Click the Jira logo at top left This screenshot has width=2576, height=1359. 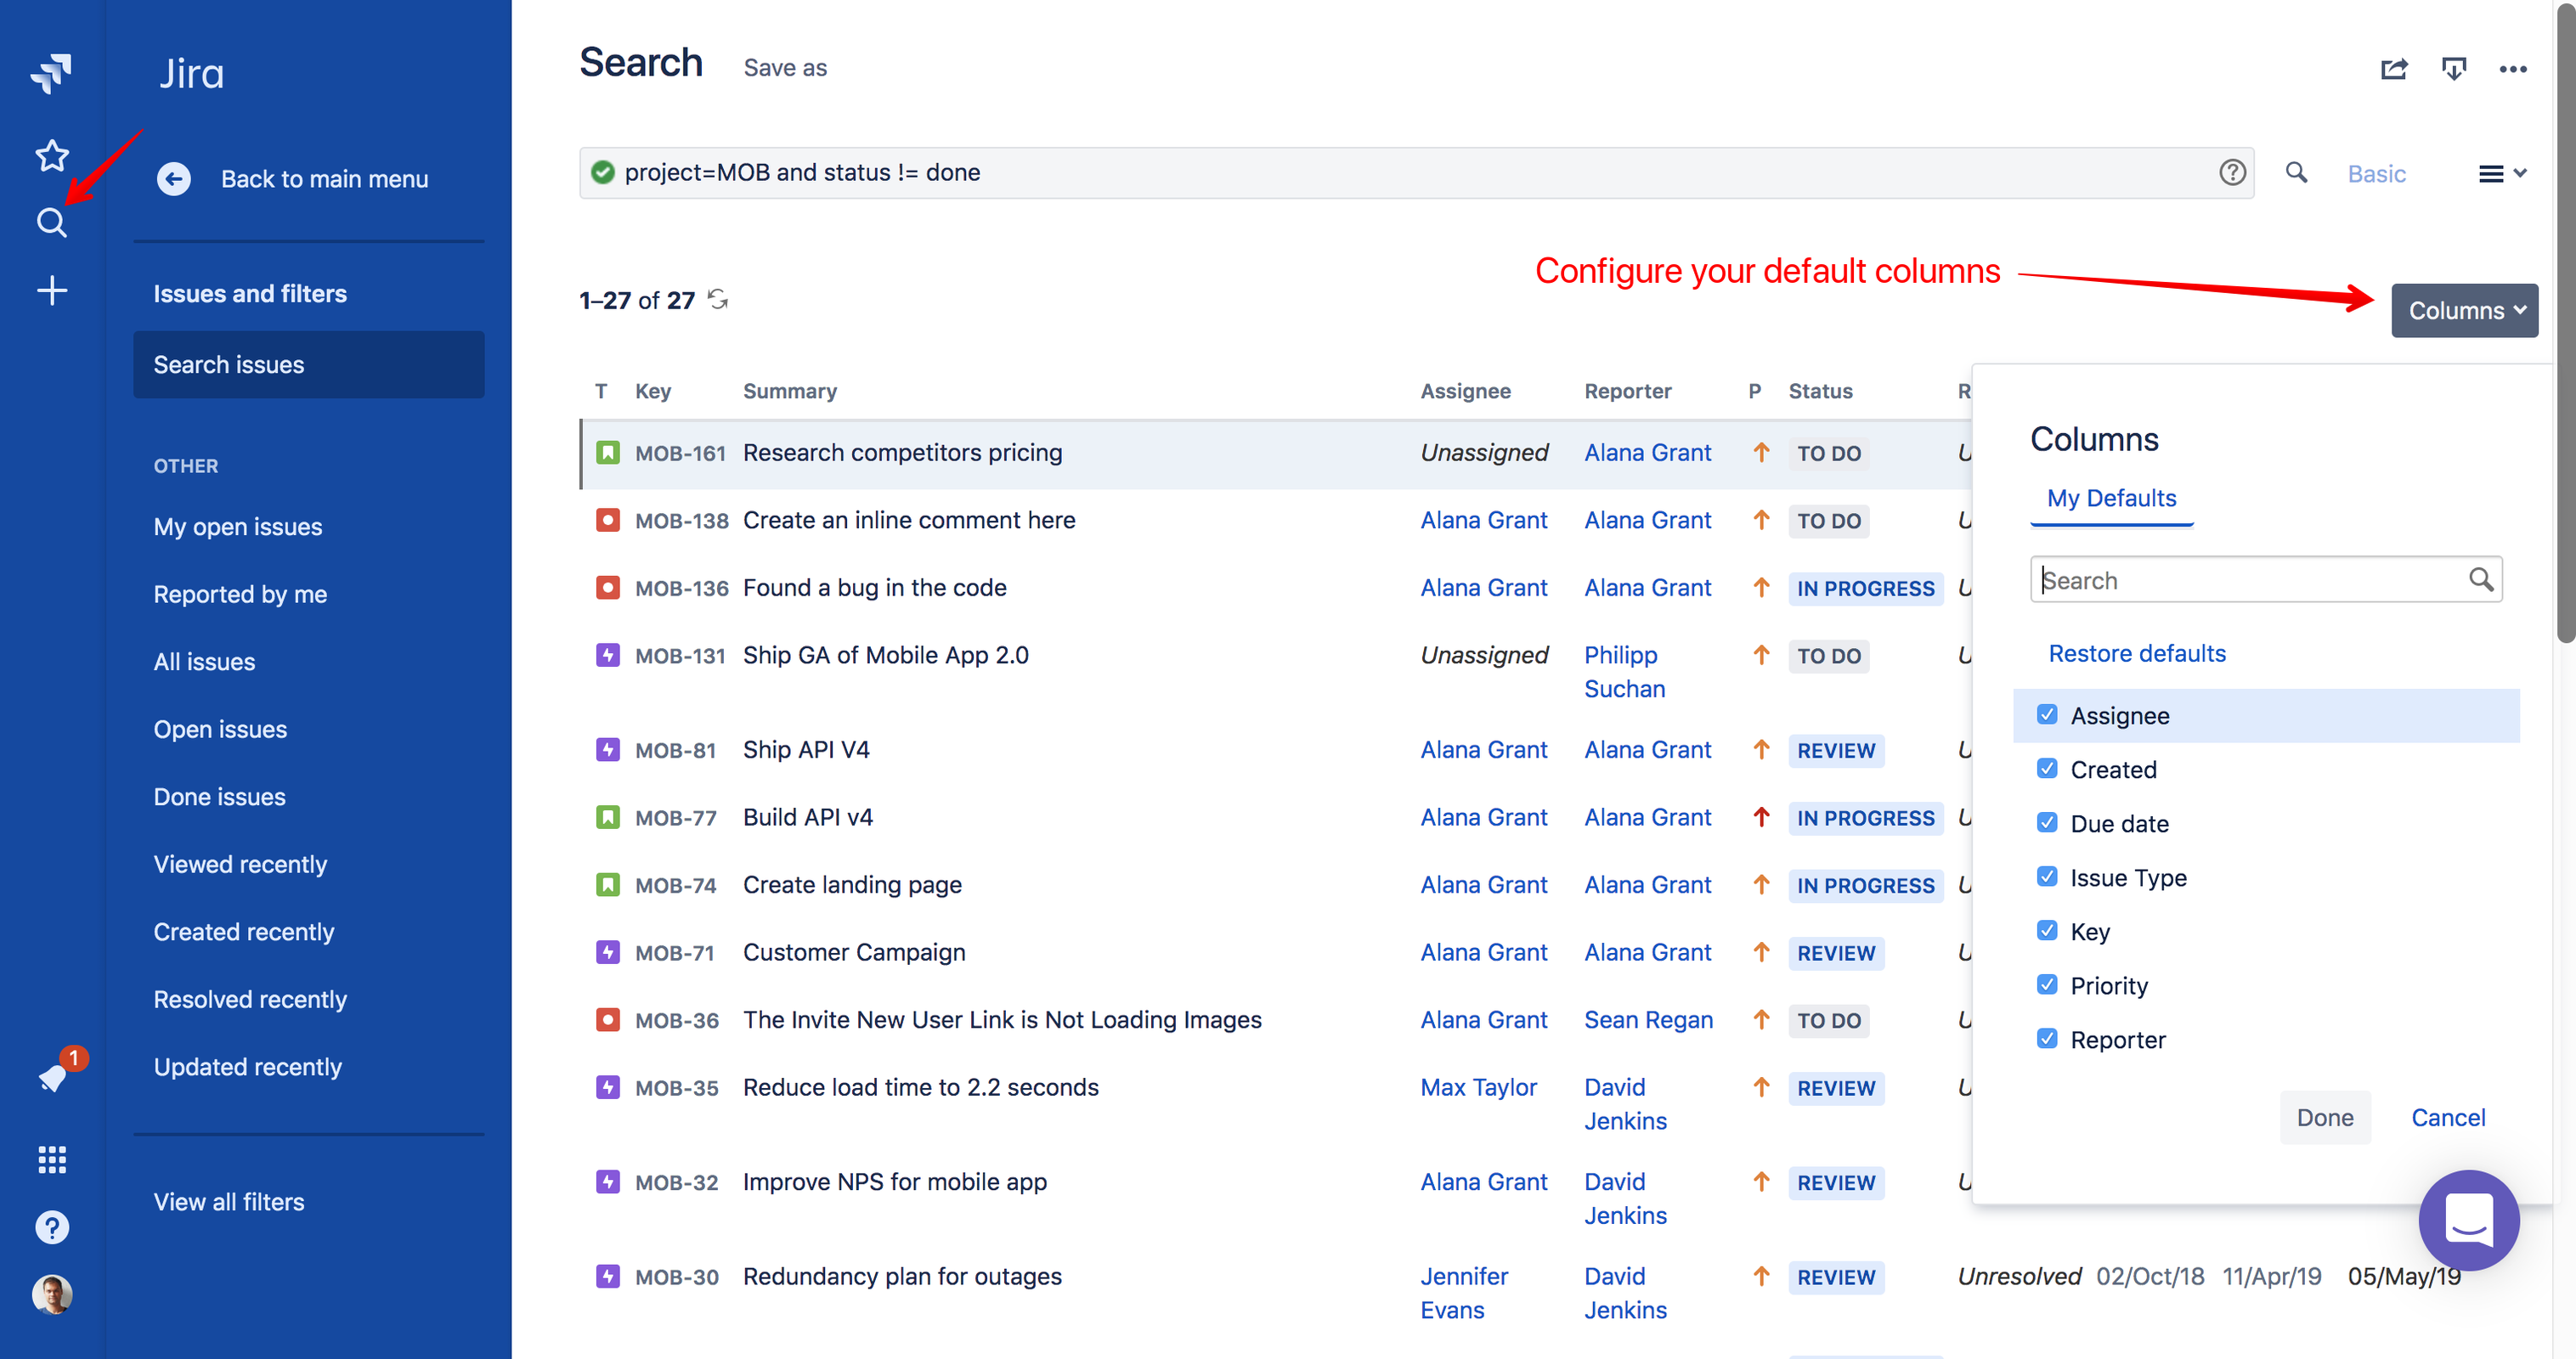coord(51,74)
